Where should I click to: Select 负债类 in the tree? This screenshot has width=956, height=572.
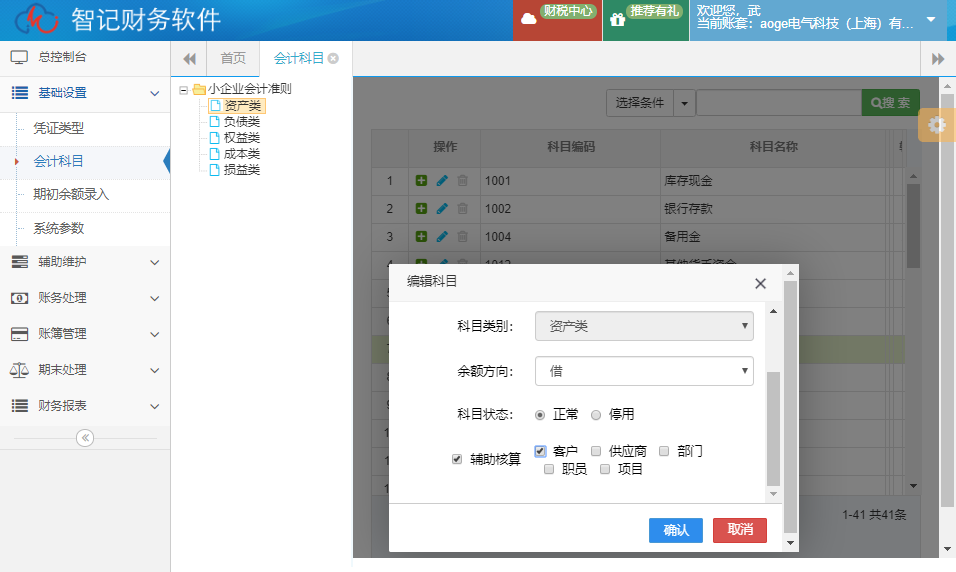(242, 122)
